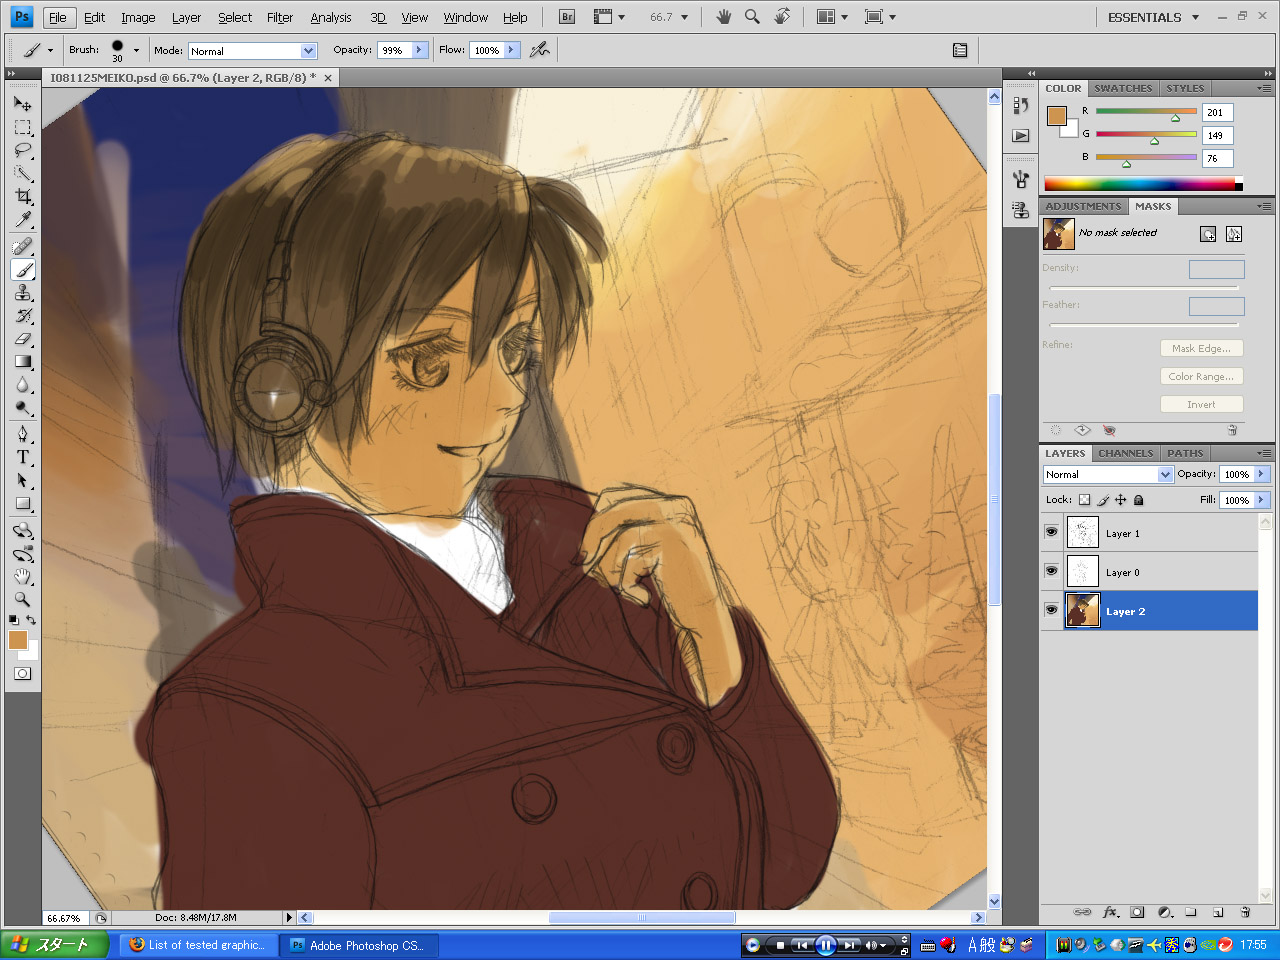Select the Lasso tool
The height and width of the screenshot is (960, 1280).
[22, 150]
